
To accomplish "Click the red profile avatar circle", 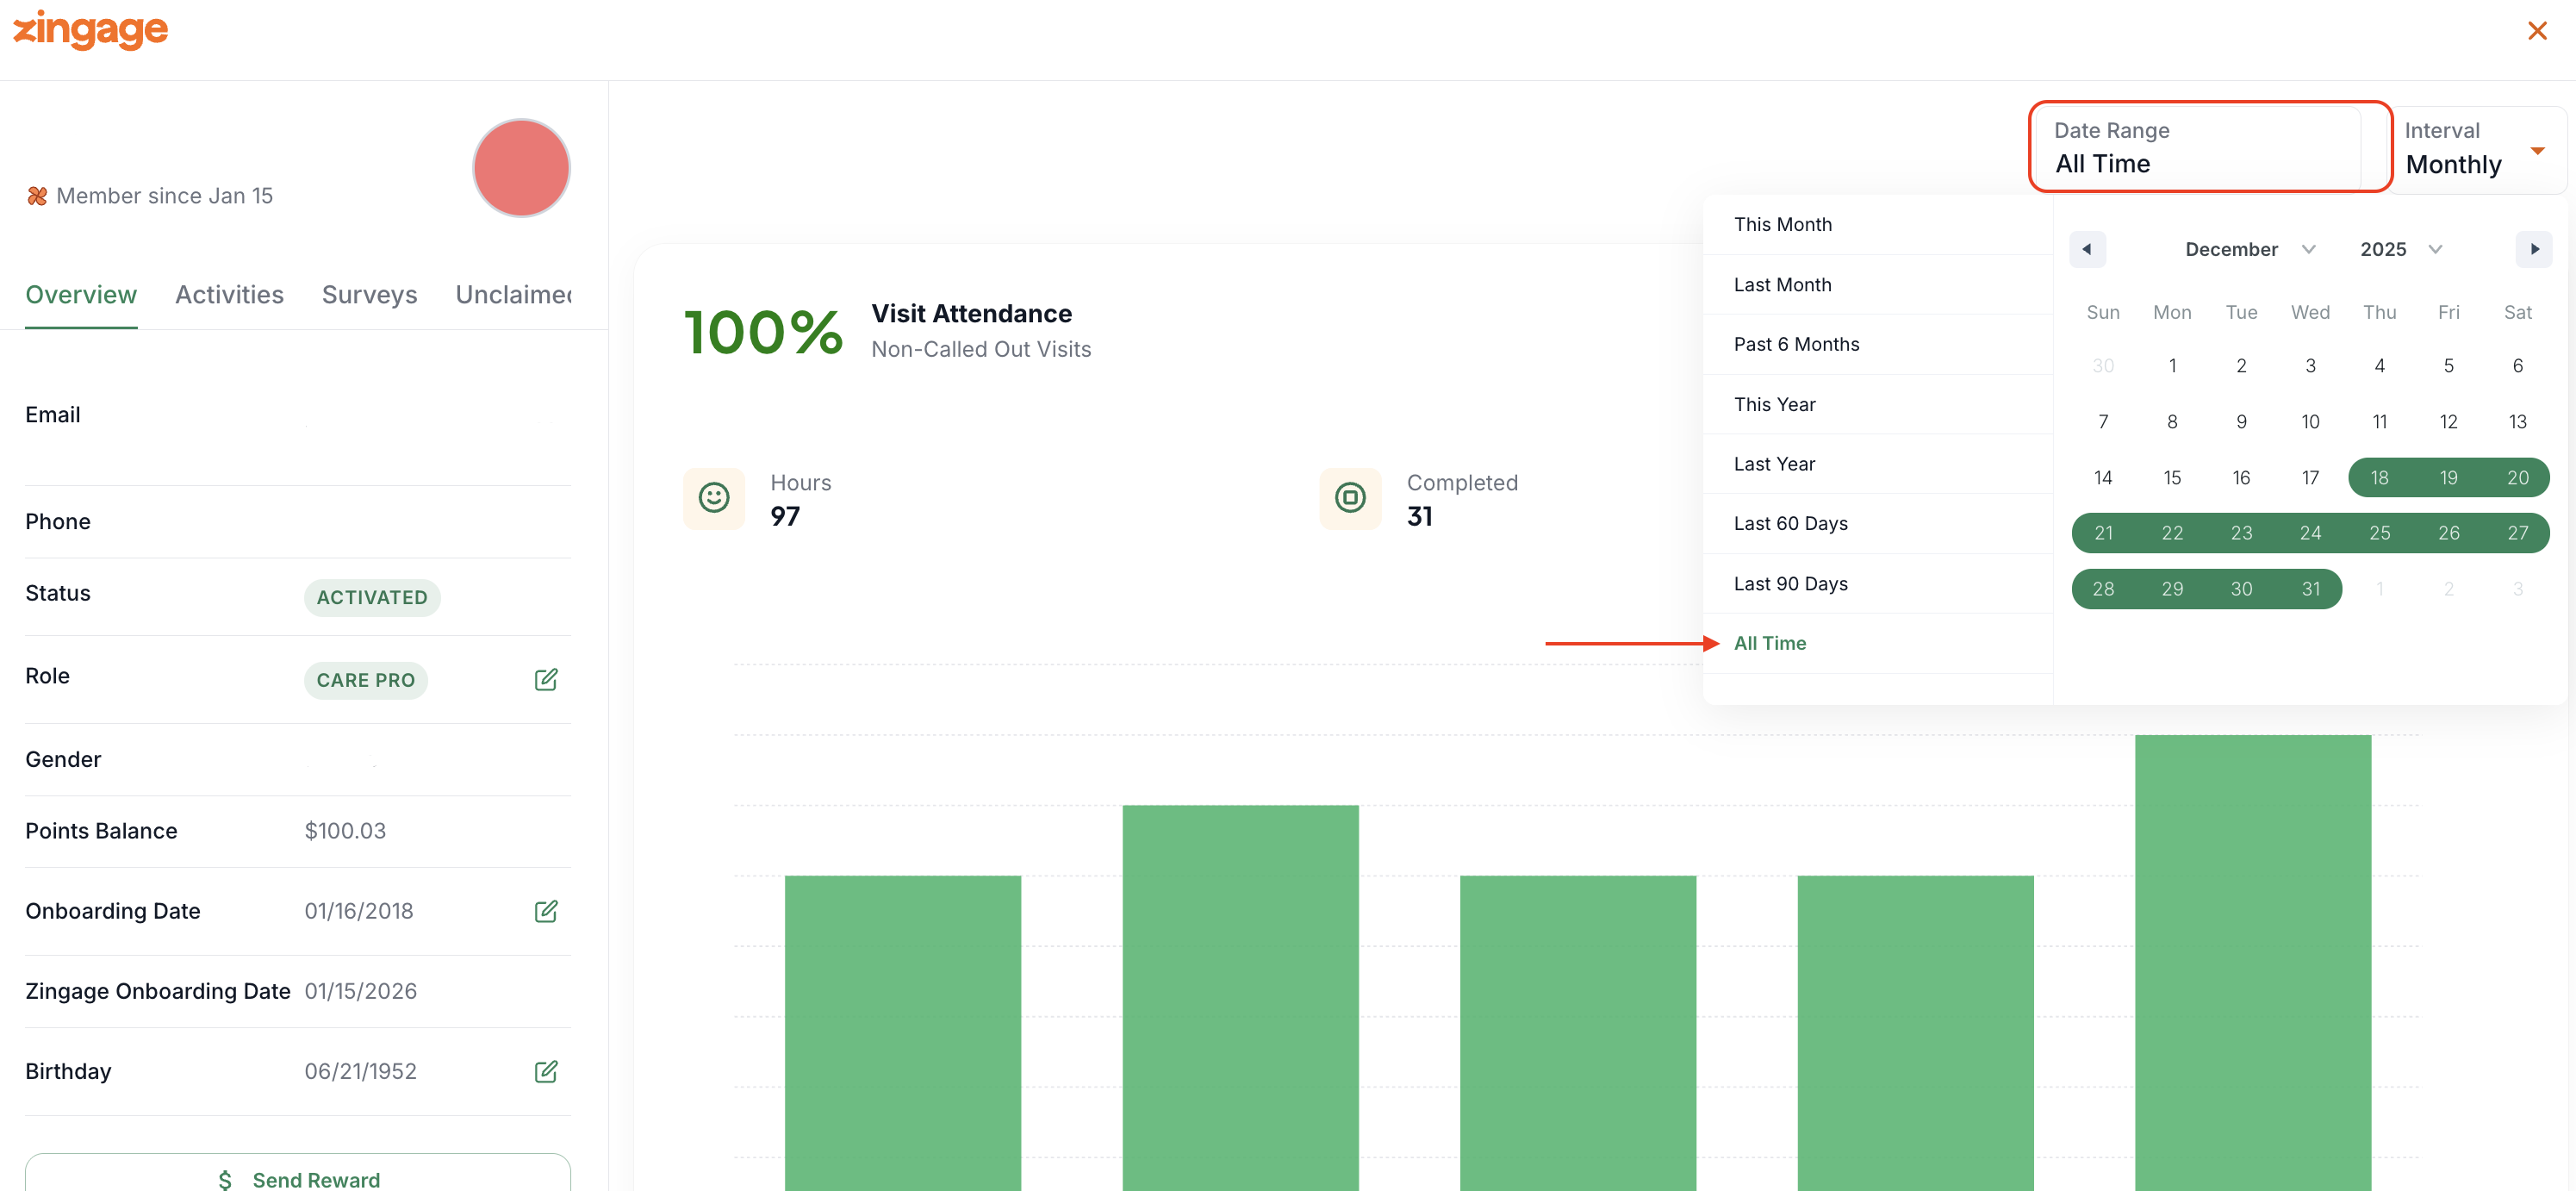I will pos(521,168).
